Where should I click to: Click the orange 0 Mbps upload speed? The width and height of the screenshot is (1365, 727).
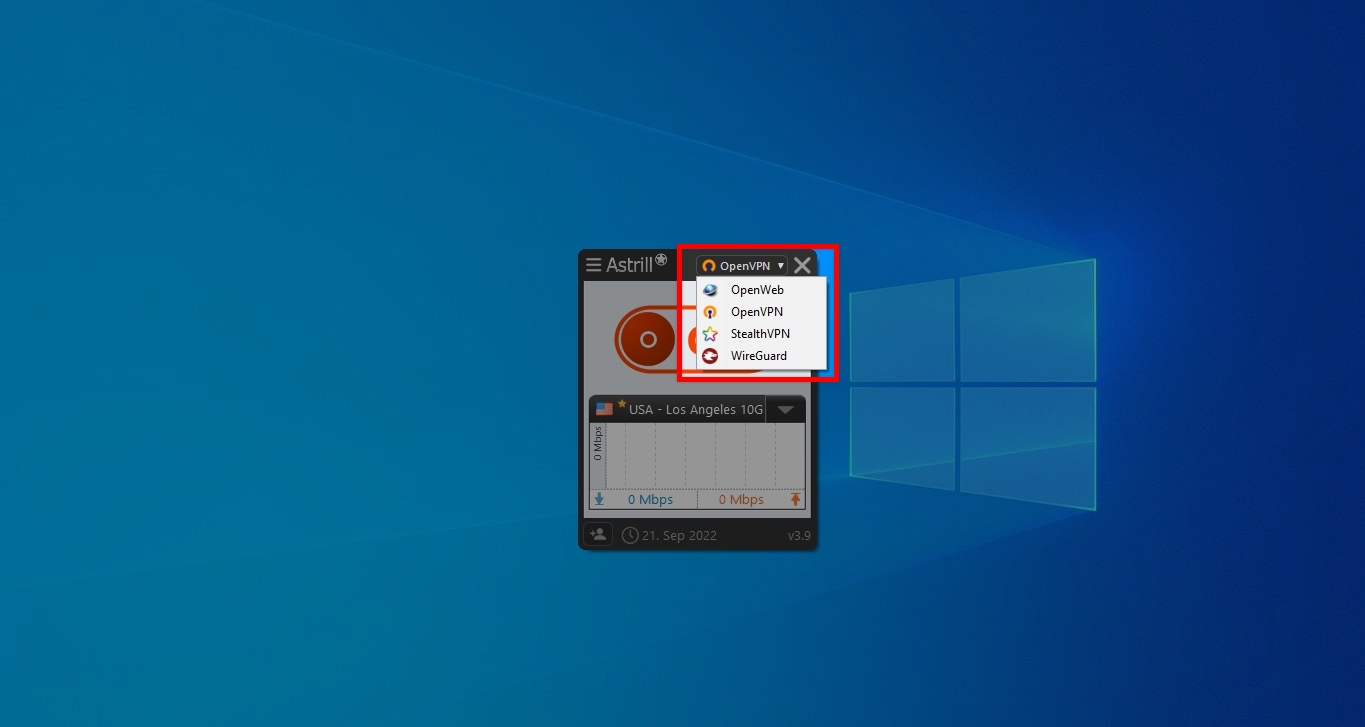coord(741,500)
